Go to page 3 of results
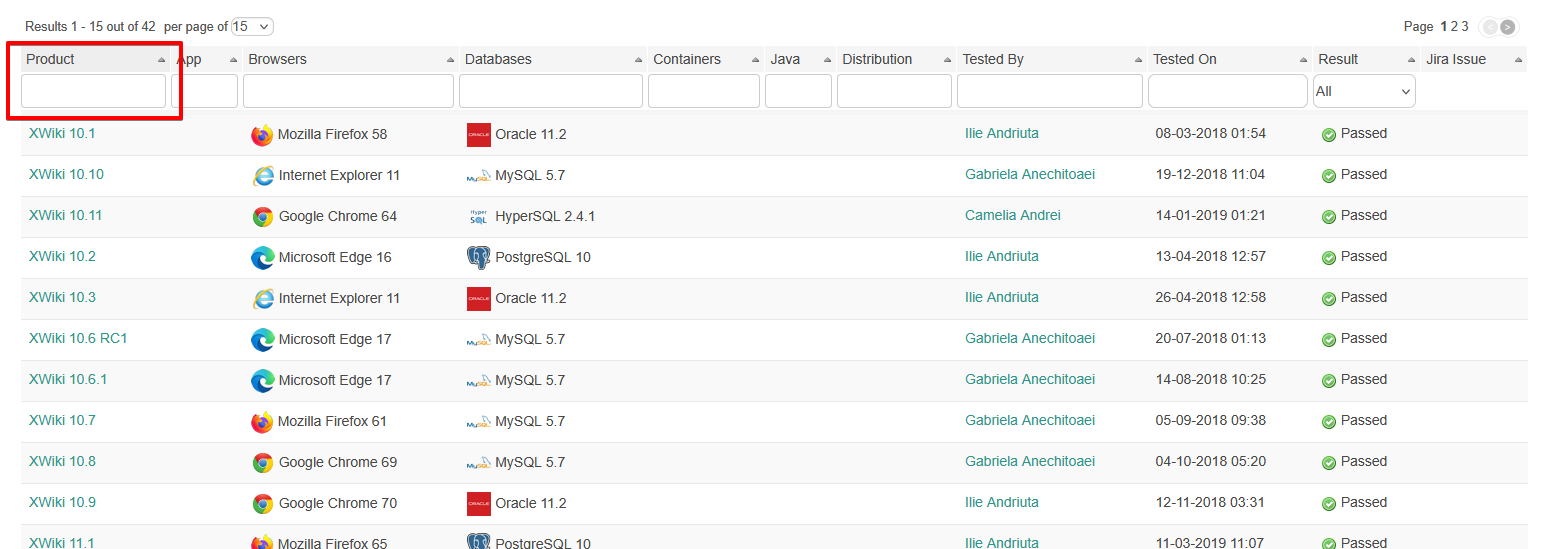Screen dimensions: 1546x549 point(1466,27)
